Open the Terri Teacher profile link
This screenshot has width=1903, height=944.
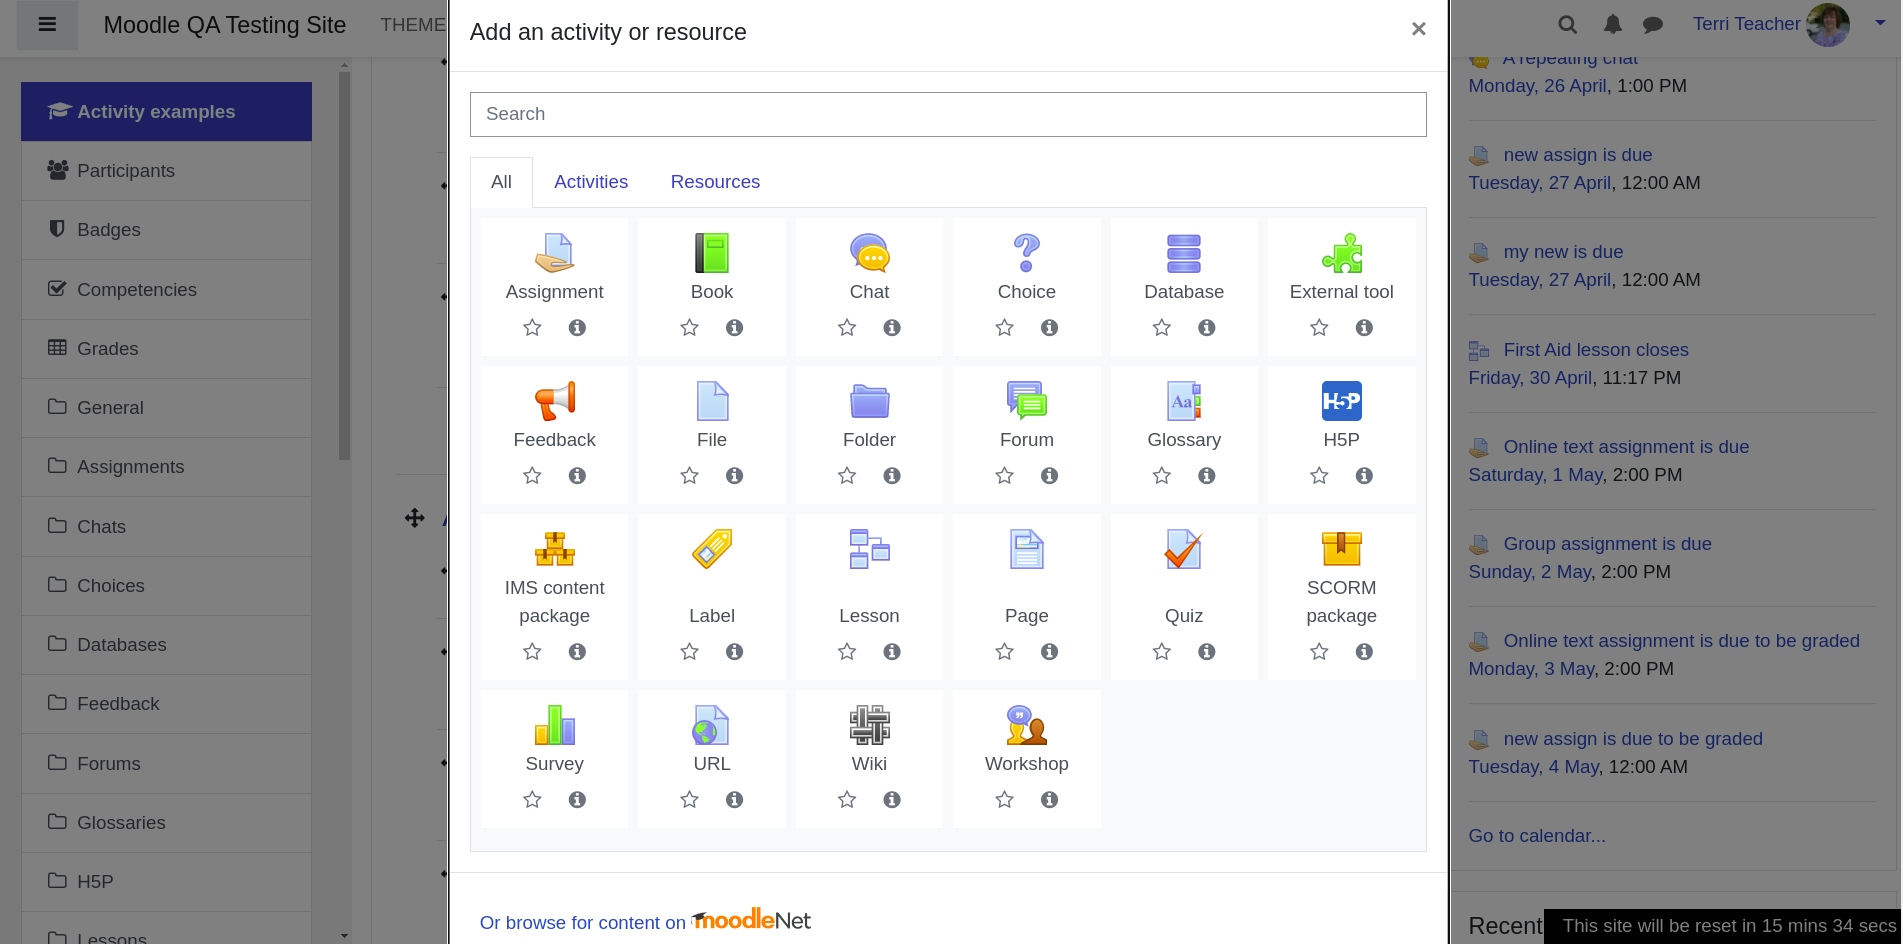[1746, 24]
